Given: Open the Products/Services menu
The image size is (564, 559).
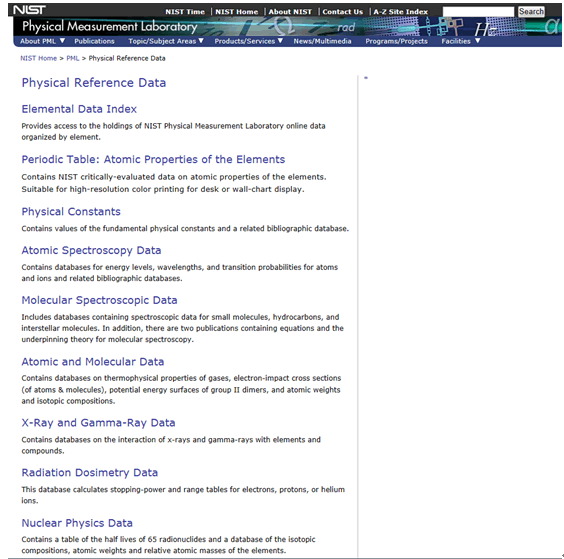Looking at the screenshot, I should 245,41.
